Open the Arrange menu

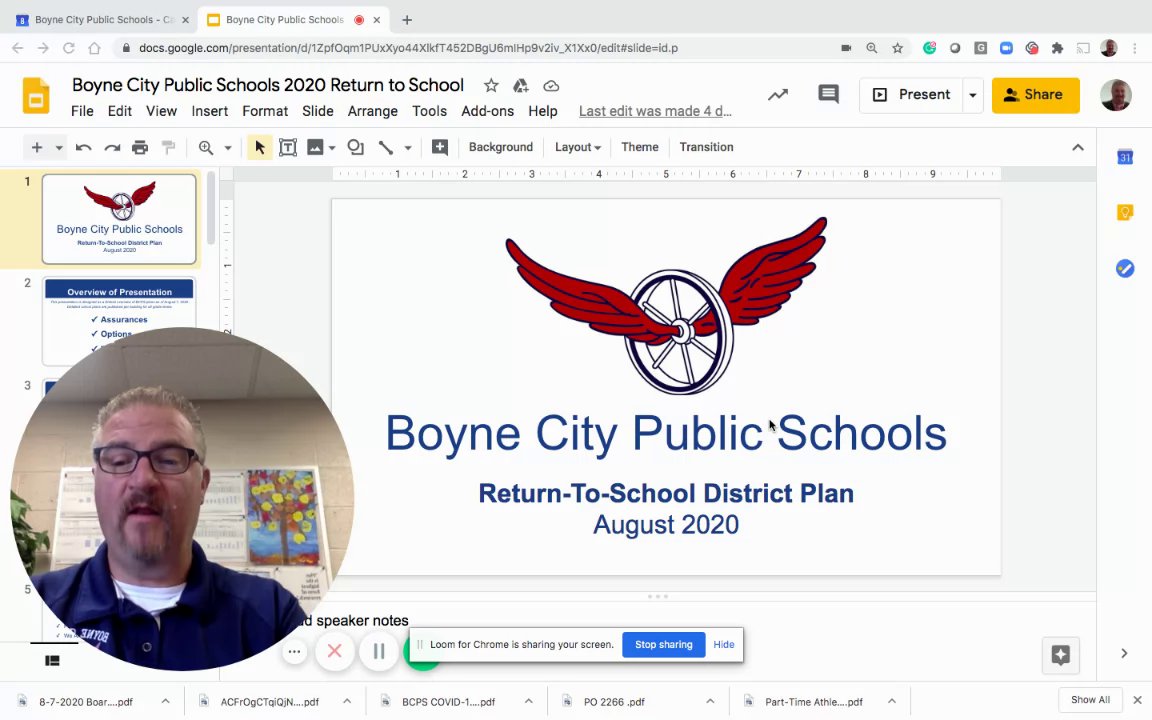click(x=372, y=111)
